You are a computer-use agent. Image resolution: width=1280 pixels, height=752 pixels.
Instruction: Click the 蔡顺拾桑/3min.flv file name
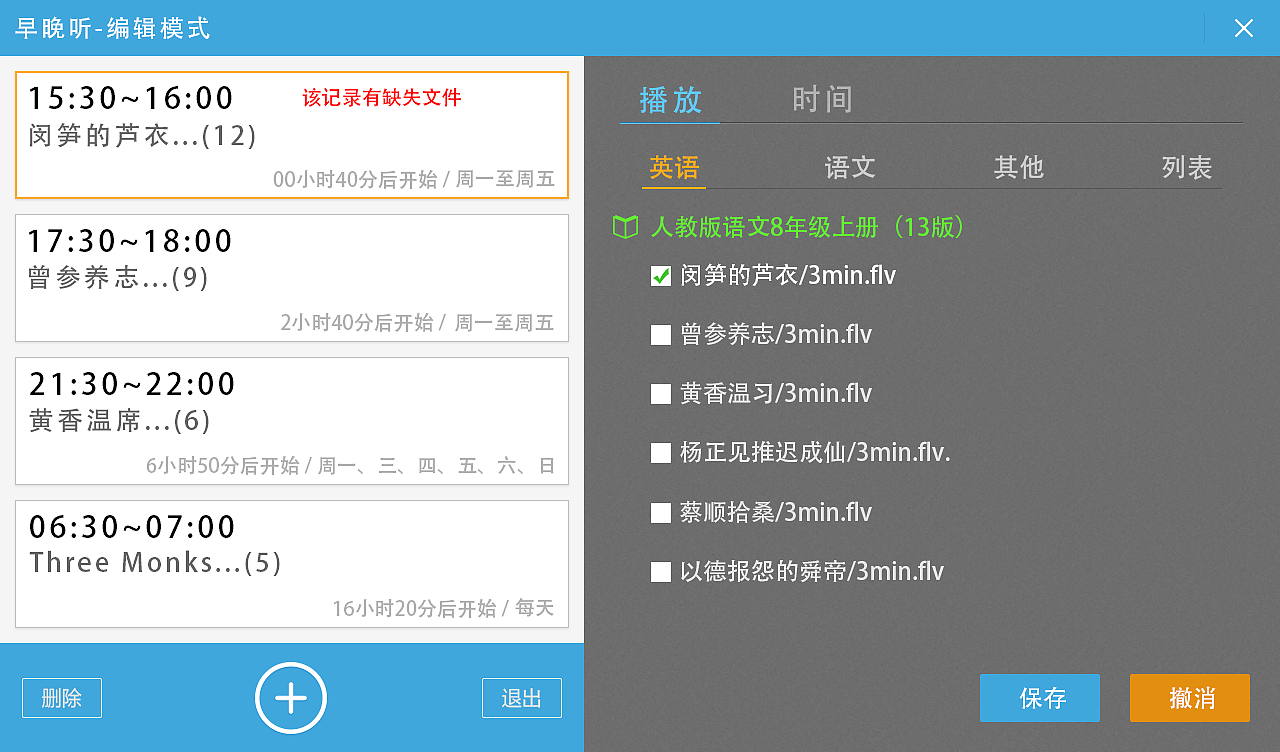point(776,513)
